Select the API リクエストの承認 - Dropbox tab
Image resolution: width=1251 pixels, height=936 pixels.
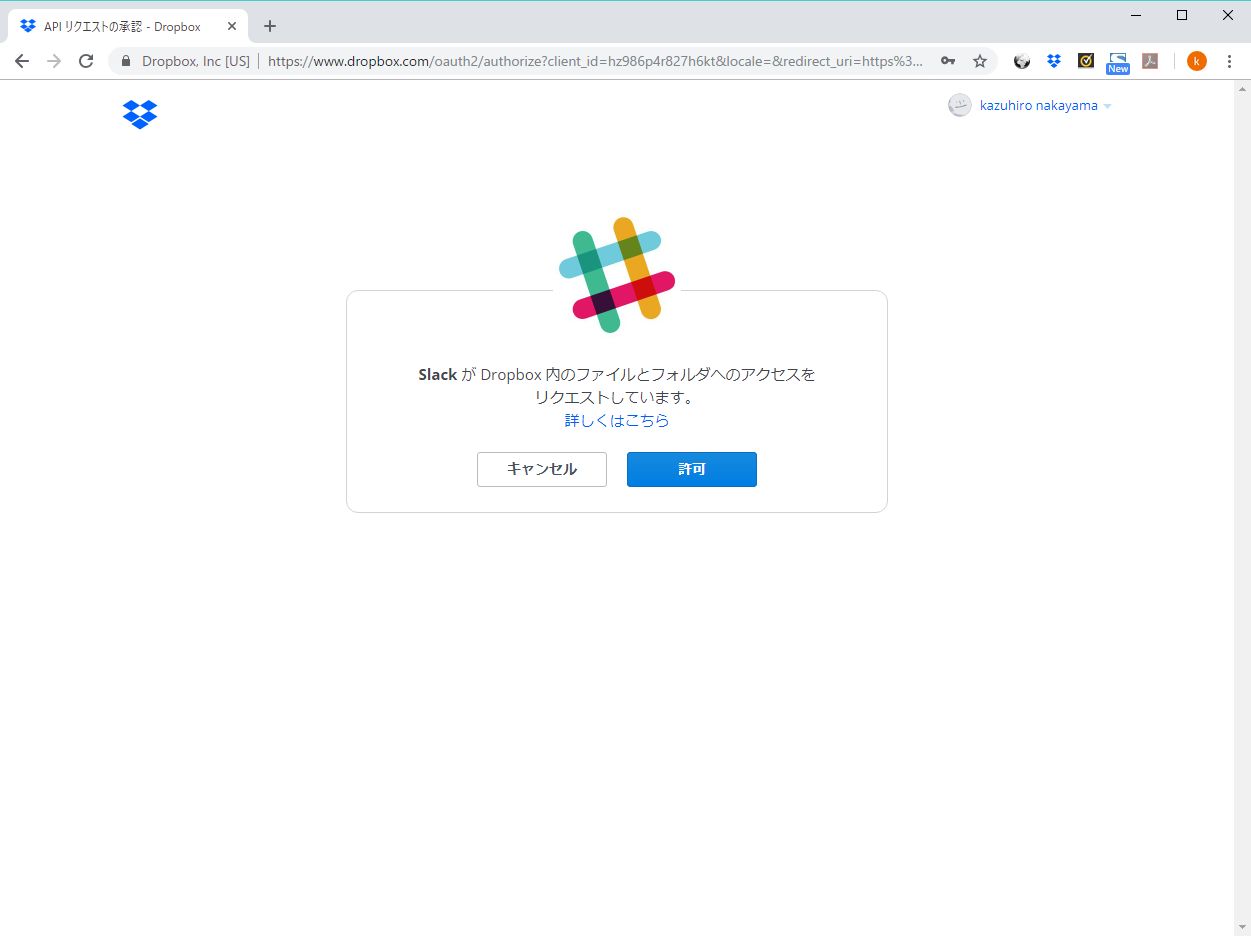coord(128,26)
